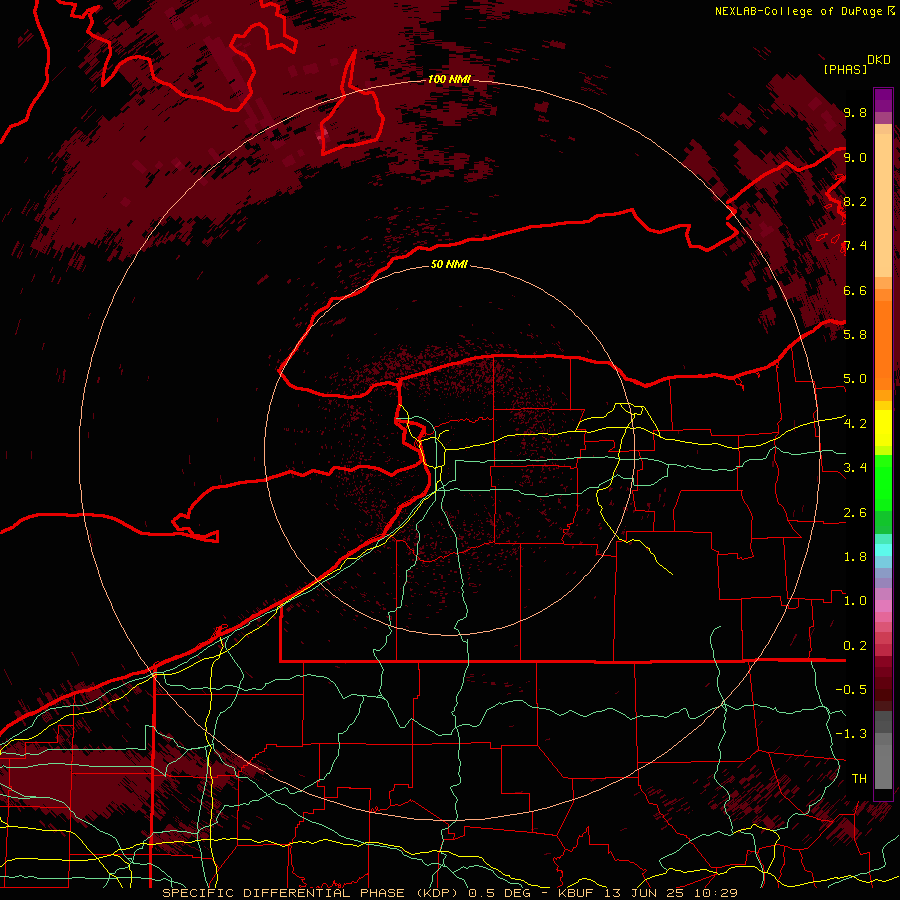
Task: Click the 5.8 scale value
Action: (x=855, y=335)
